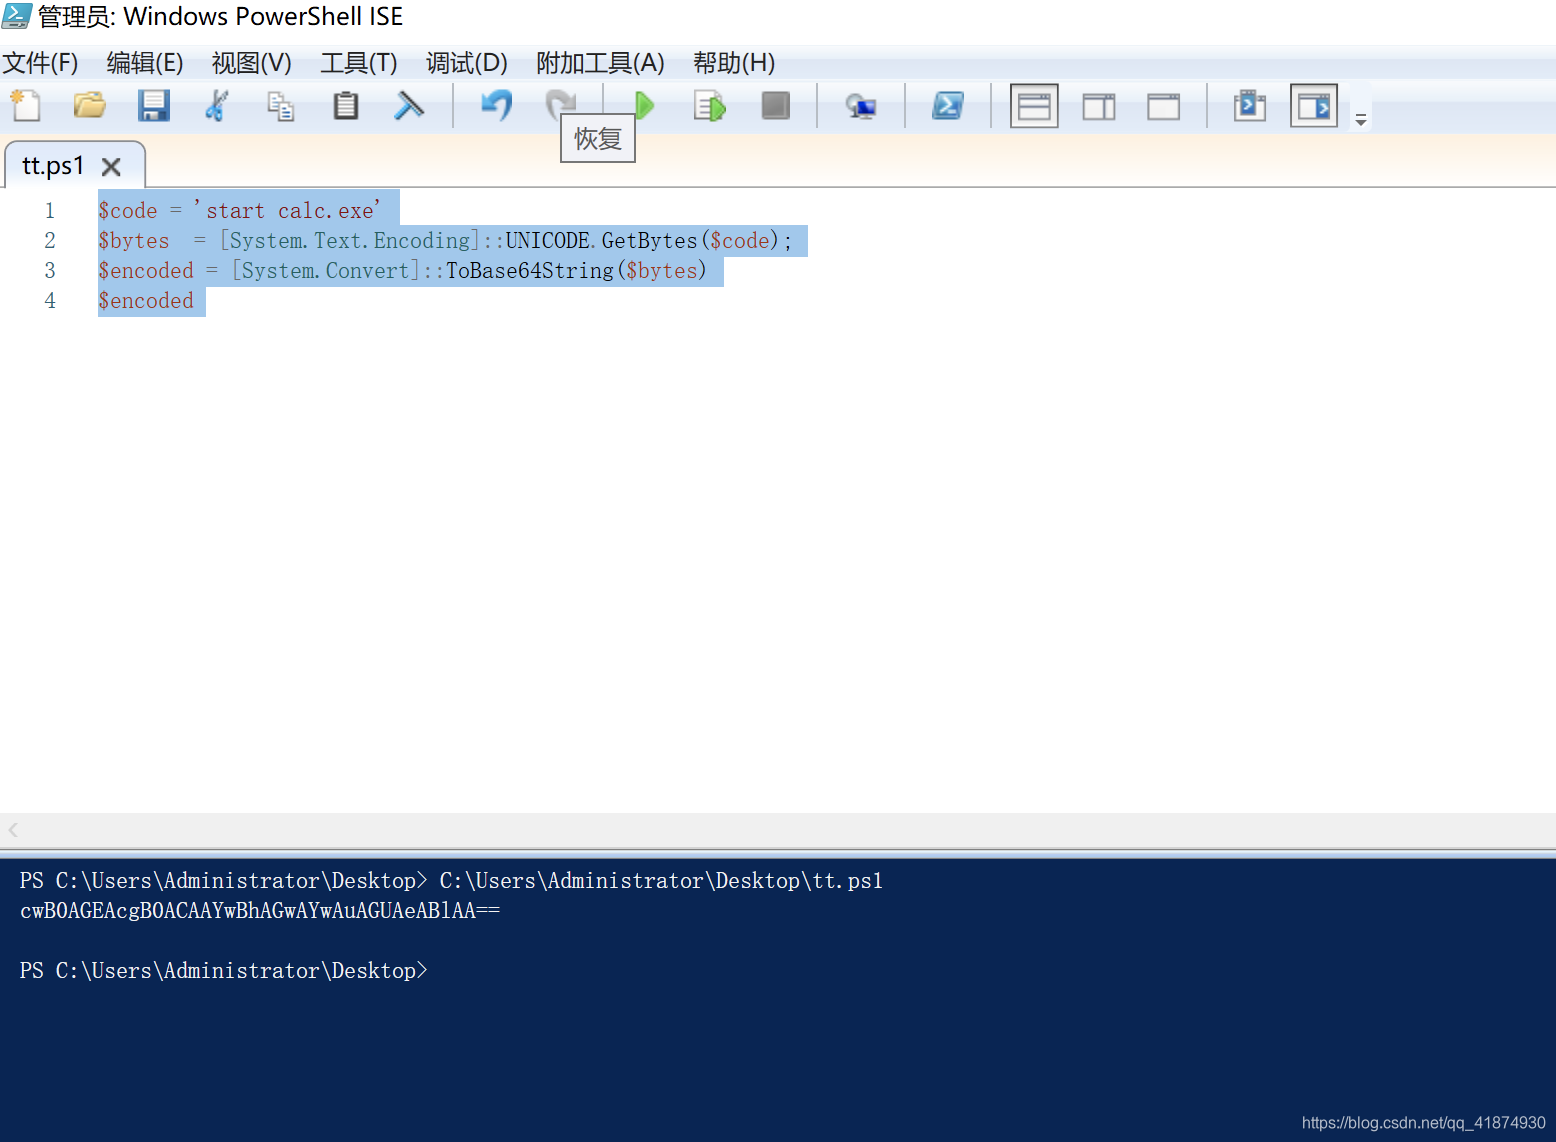Create a new script with the New icon
Viewport: 1556px width, 1142px height.
[x=26, y=106]
